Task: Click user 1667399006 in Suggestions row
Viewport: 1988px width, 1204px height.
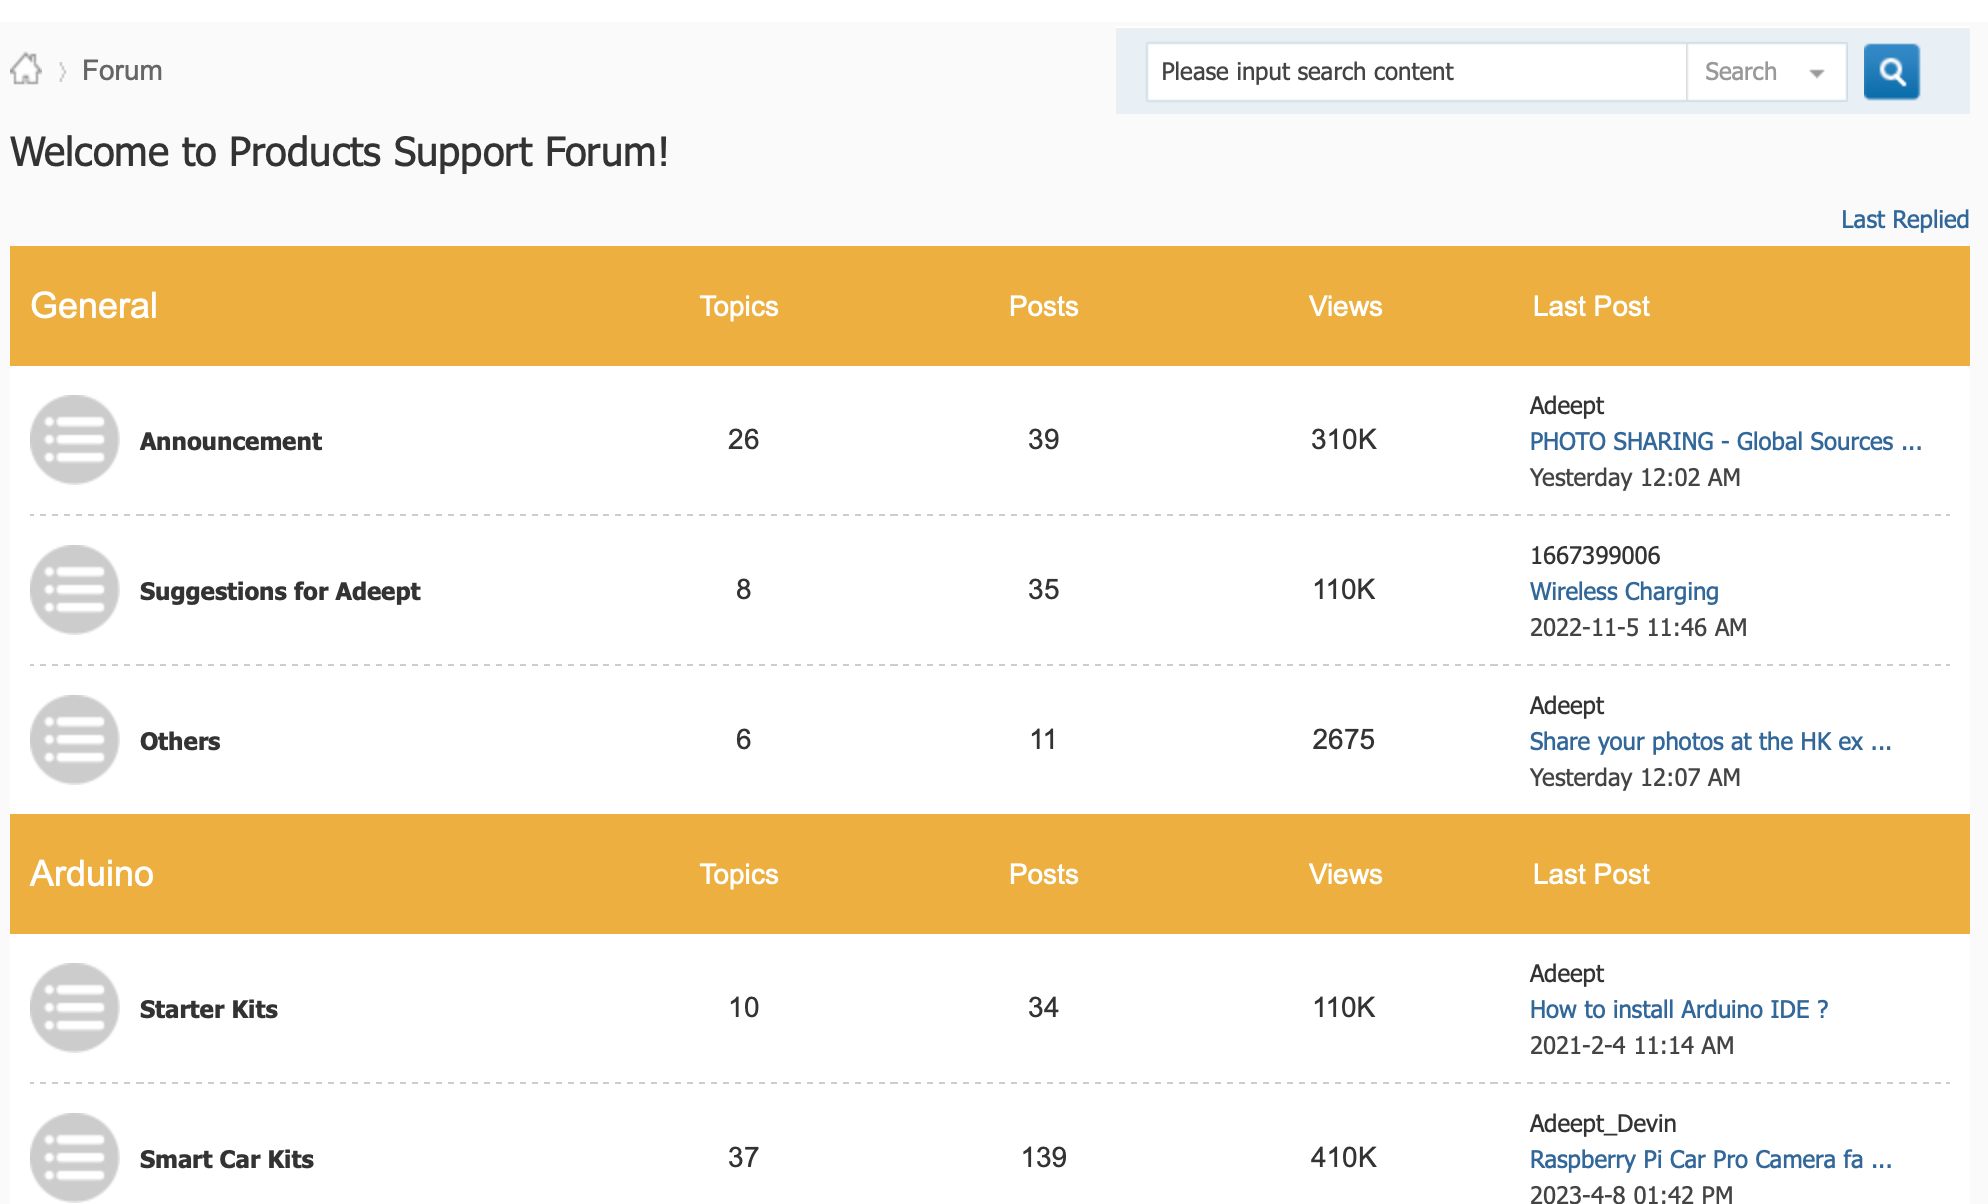Action: click(1595, 555)
